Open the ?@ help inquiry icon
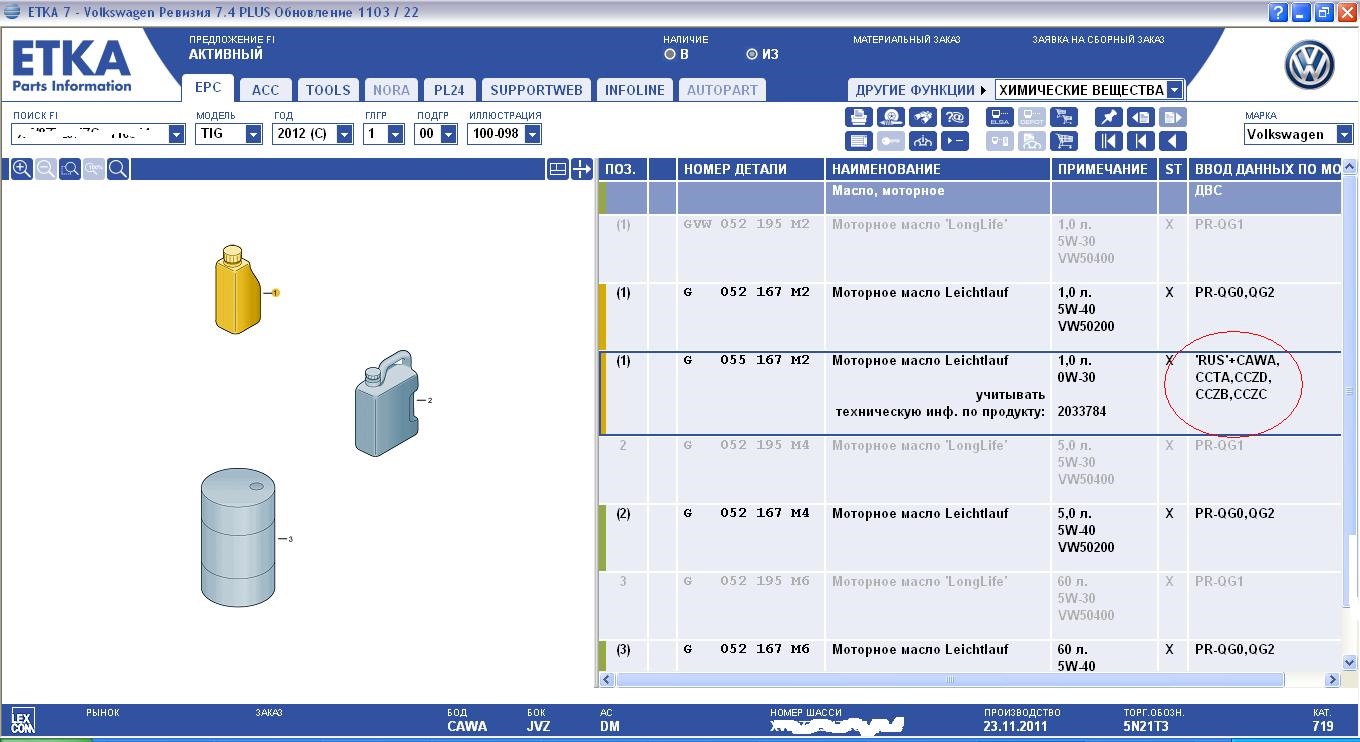Viewport: 1360px width, 742px height. pyautogui.click(x=957, y=118)
